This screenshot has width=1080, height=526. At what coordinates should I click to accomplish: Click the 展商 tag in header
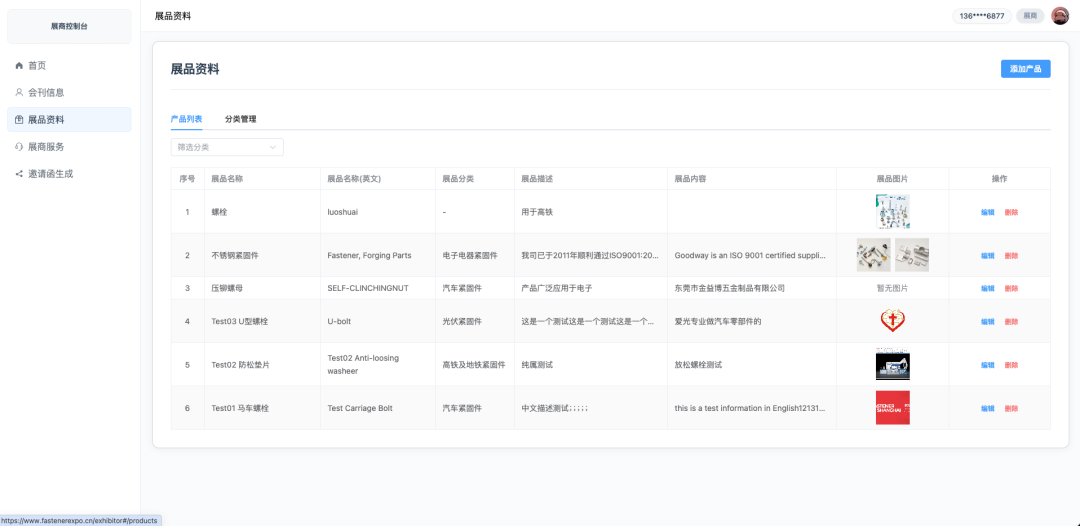point(1030,16)
